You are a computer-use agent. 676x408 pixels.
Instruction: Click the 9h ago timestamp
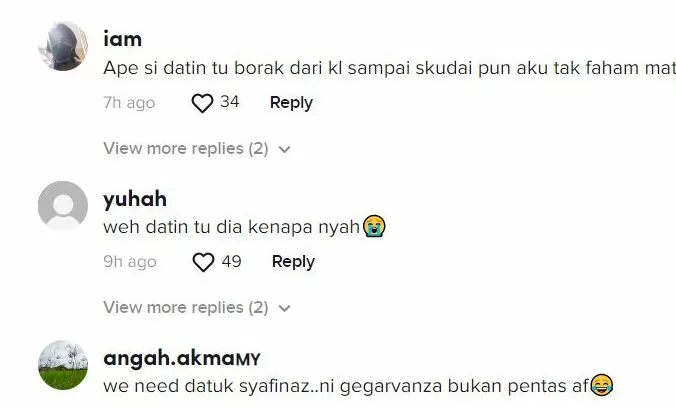130,262
